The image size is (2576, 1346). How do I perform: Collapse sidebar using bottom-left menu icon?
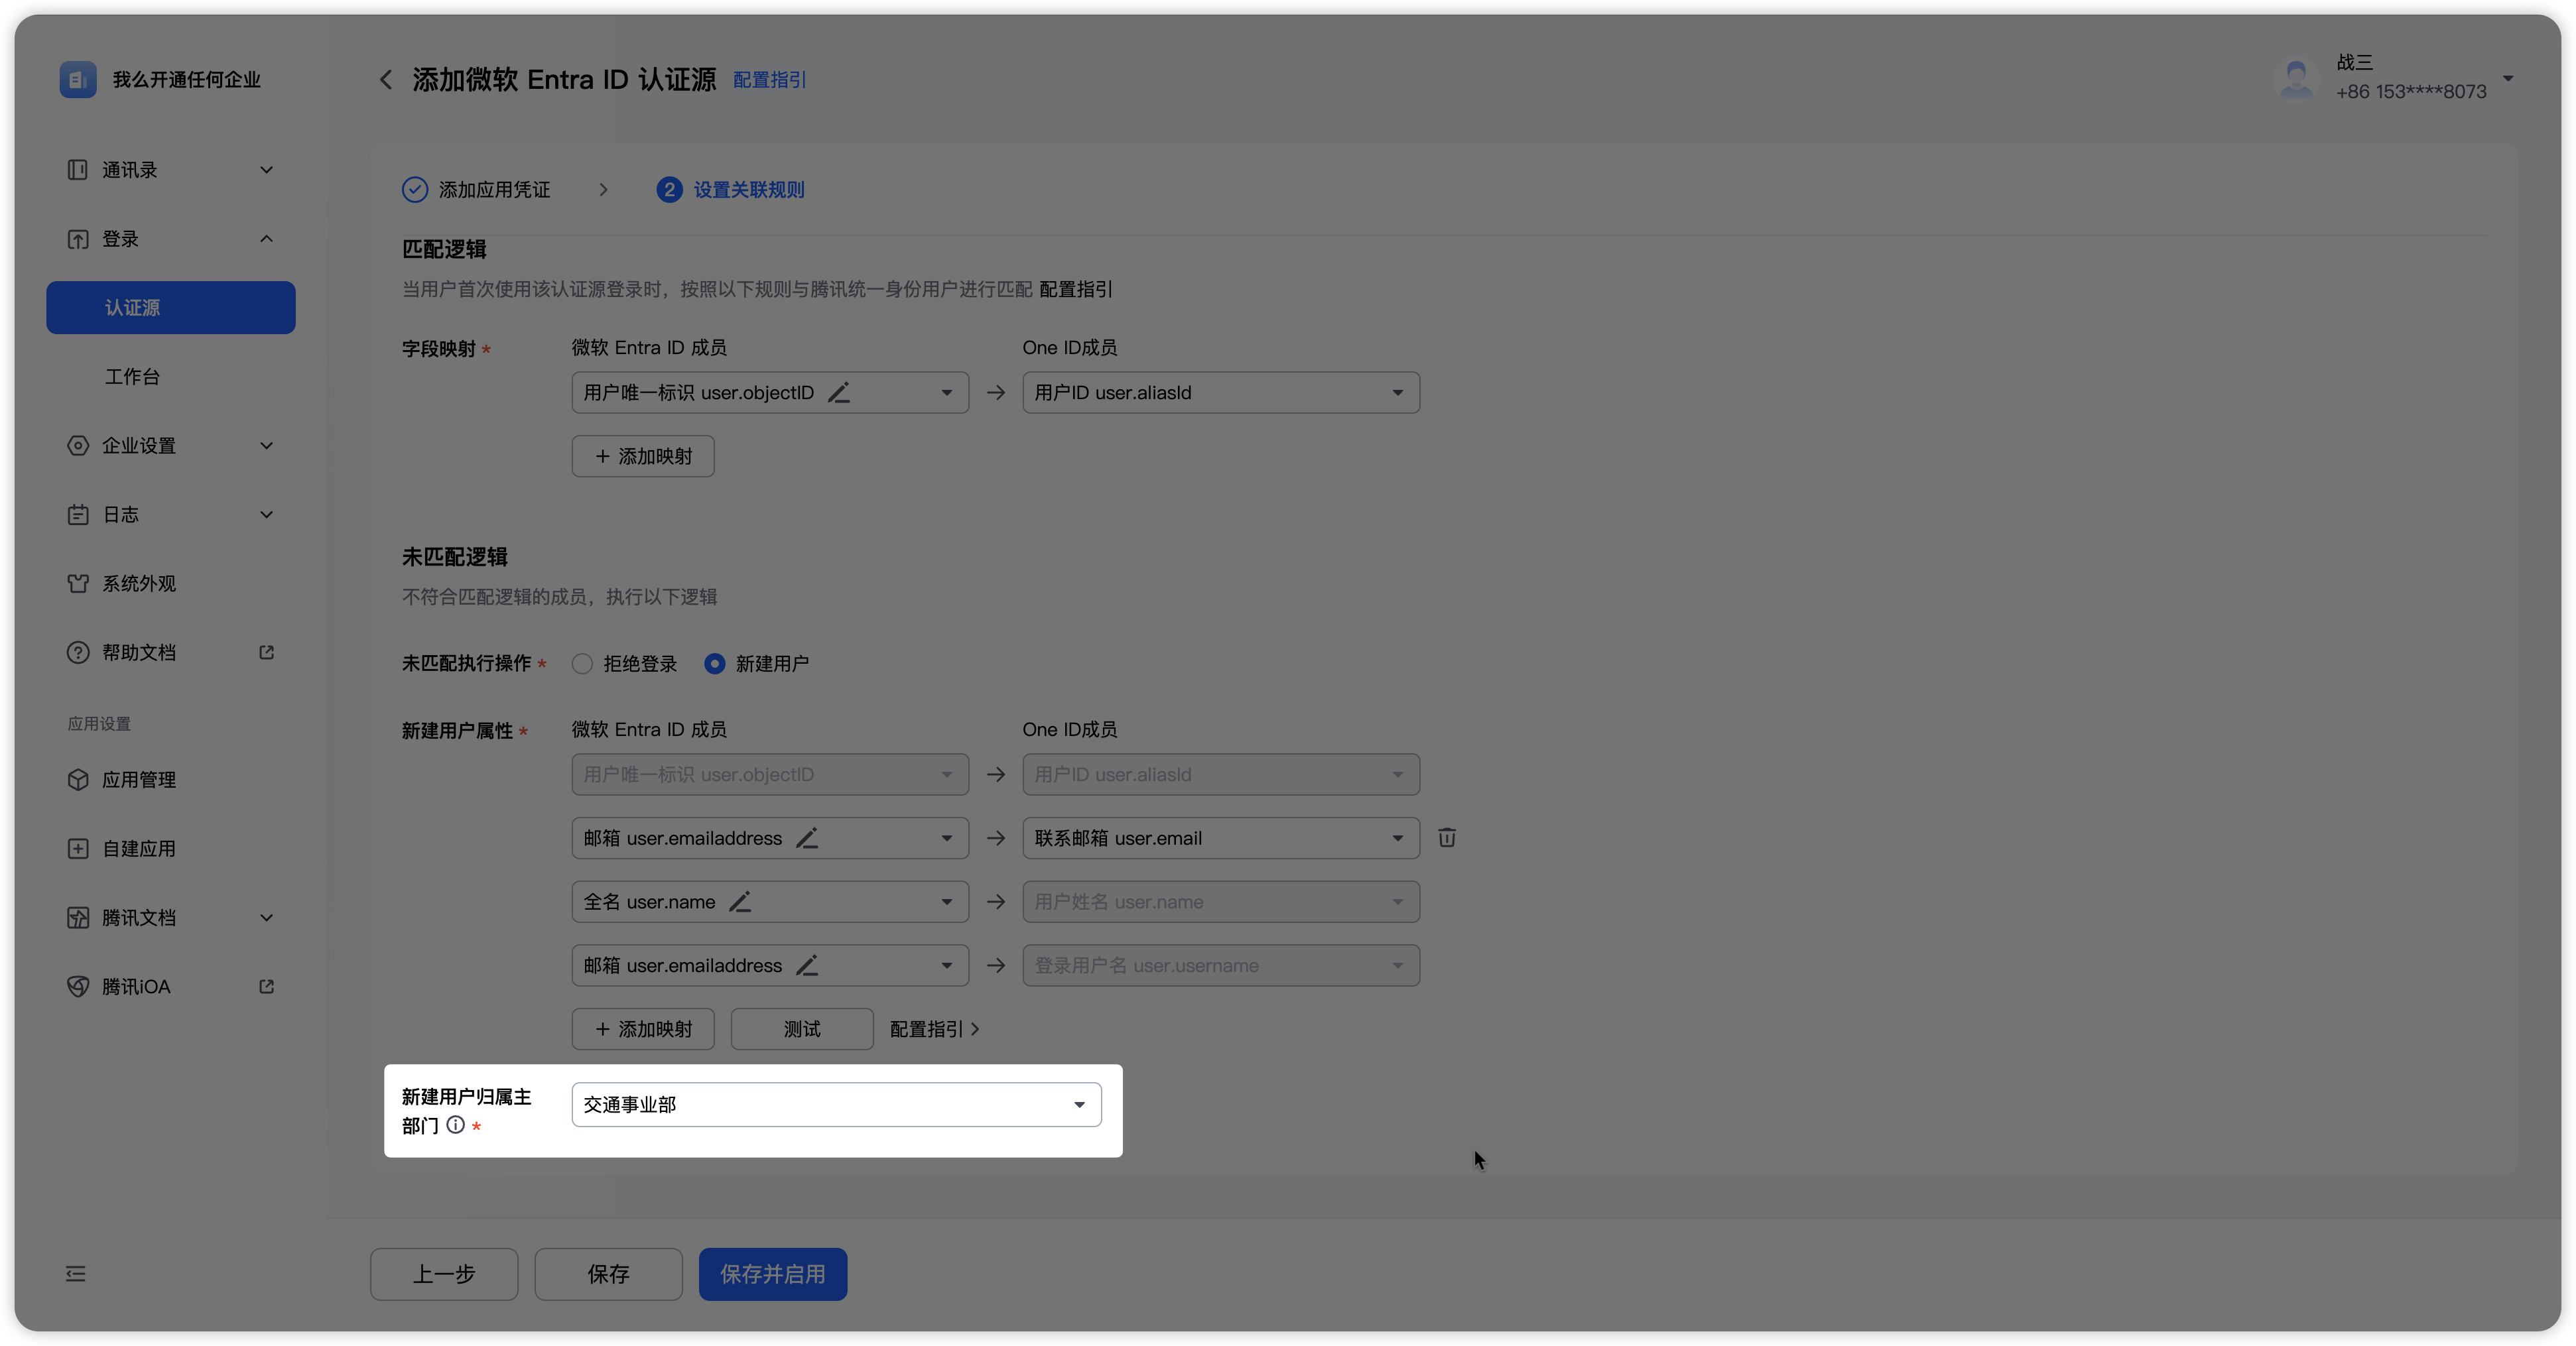(x=76, y=1274)
